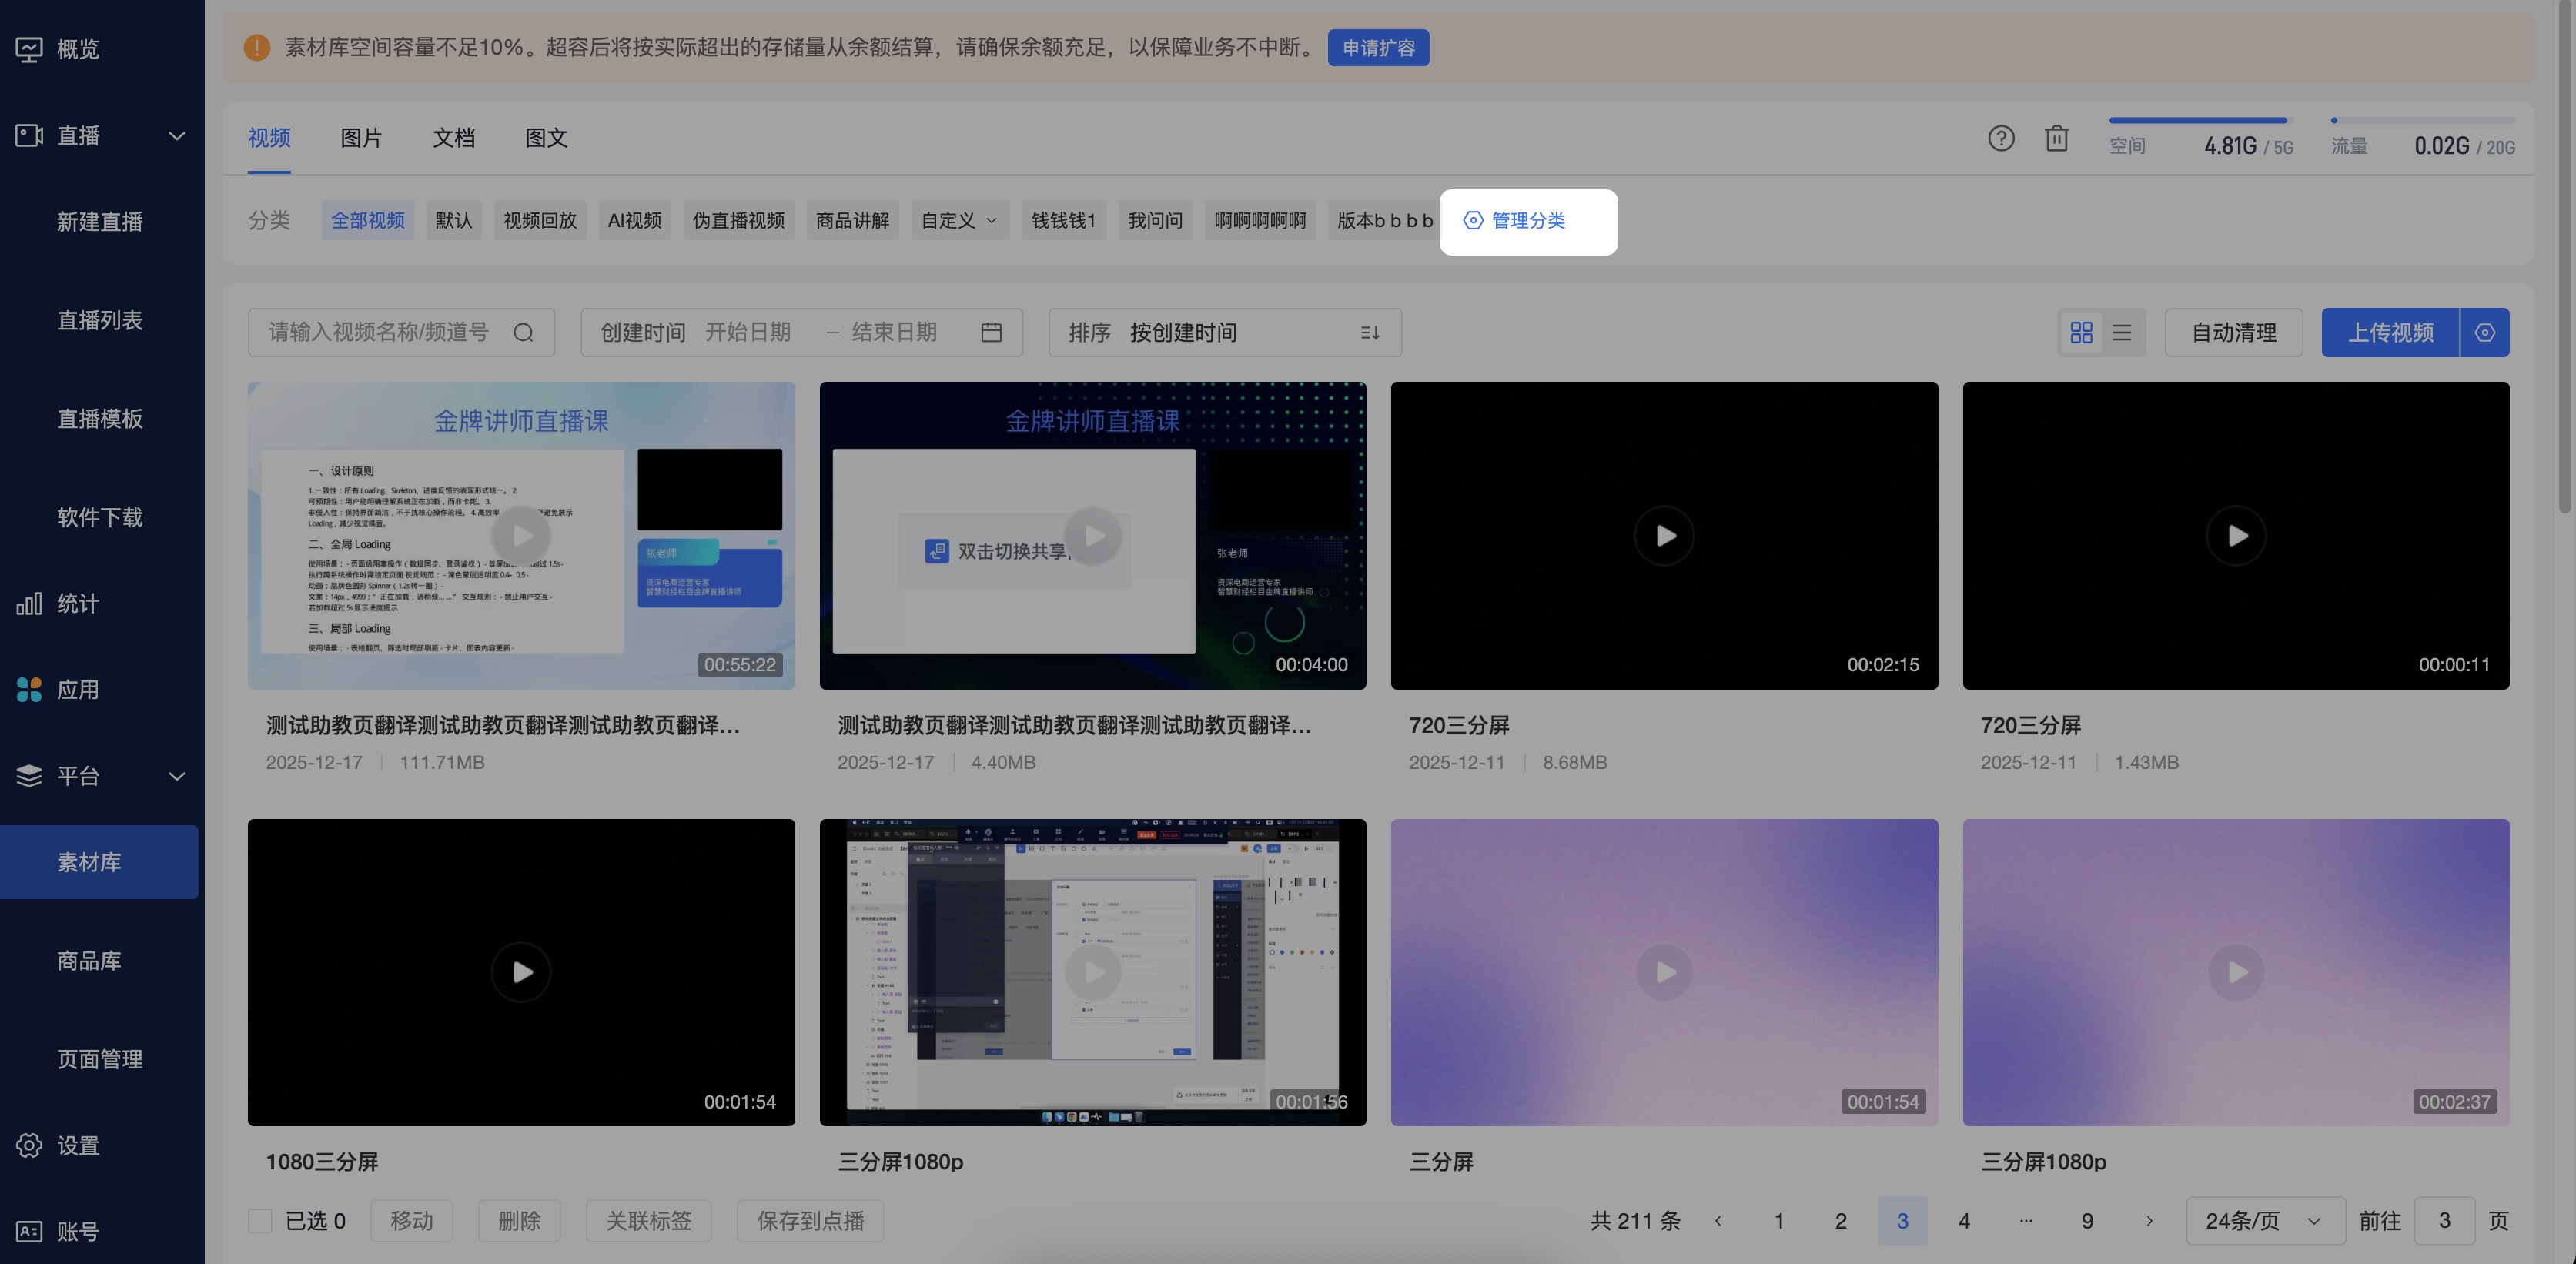The image size is (2576, 1264).
Task: Click the 自动清理 button
Action: [2234, 333]
